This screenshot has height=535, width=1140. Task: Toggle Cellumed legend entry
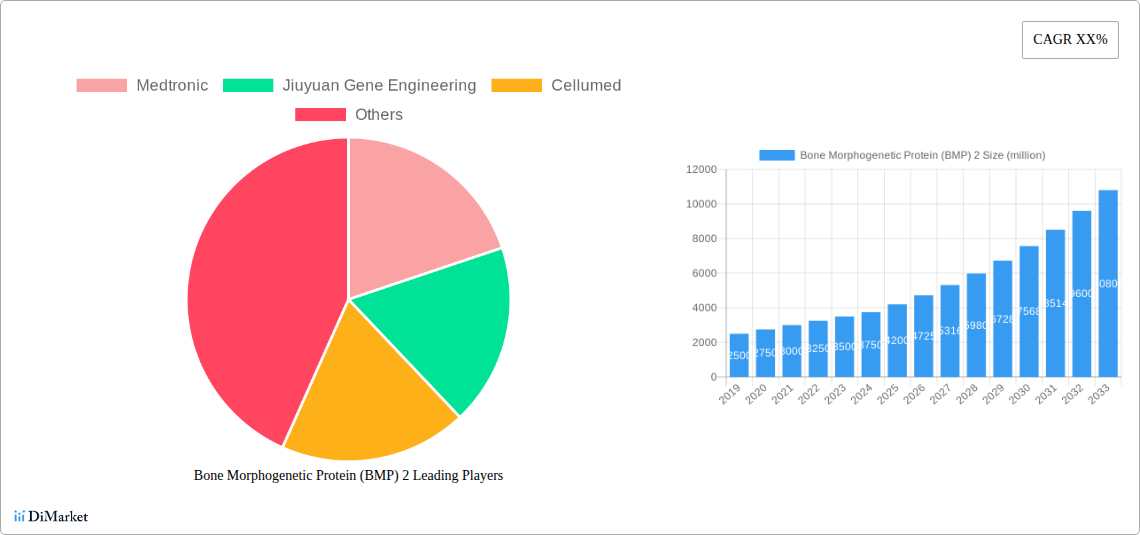[556, 86]
